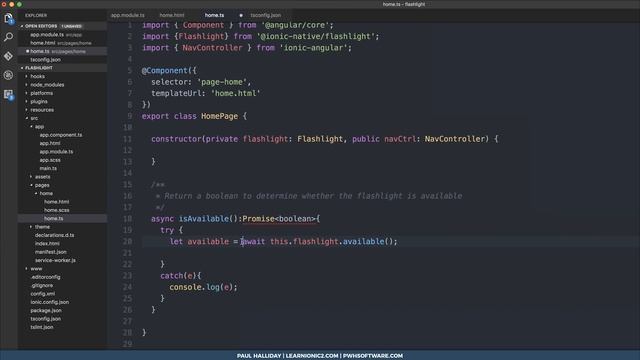Open tsconfig.json at project root in tree

click(45, 319)
